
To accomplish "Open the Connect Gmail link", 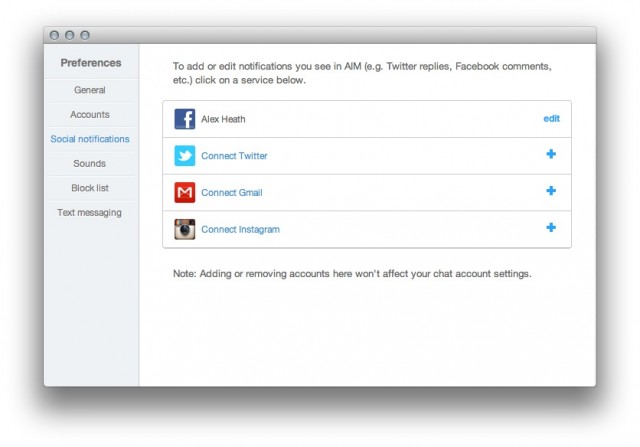I will pos(232,193).
